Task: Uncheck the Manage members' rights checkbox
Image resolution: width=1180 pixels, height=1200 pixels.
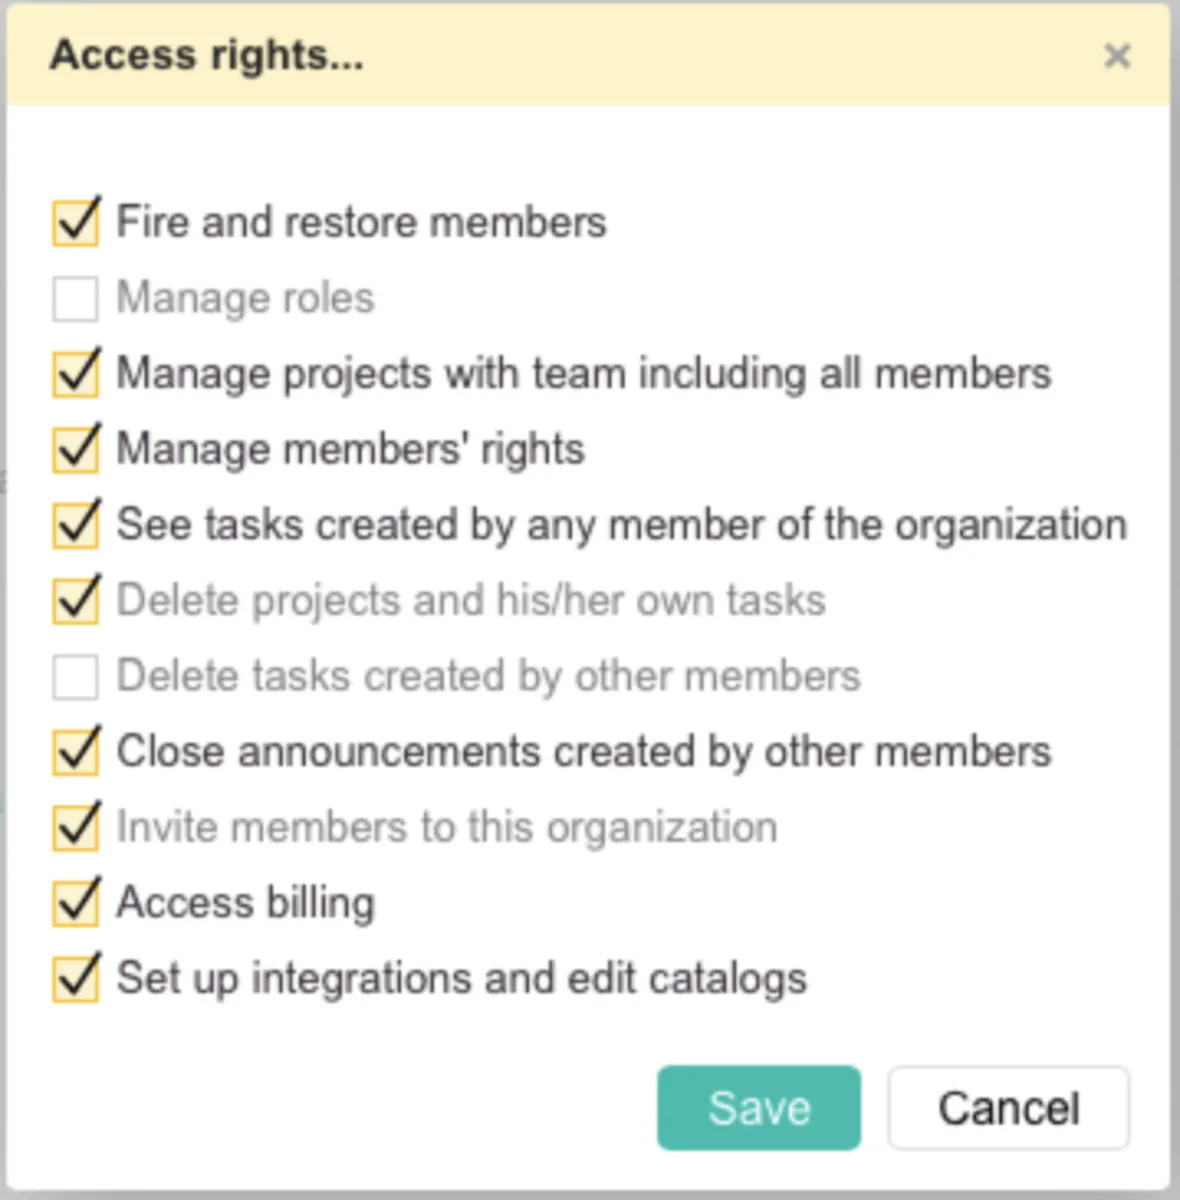Action: [x=76, y=449]
